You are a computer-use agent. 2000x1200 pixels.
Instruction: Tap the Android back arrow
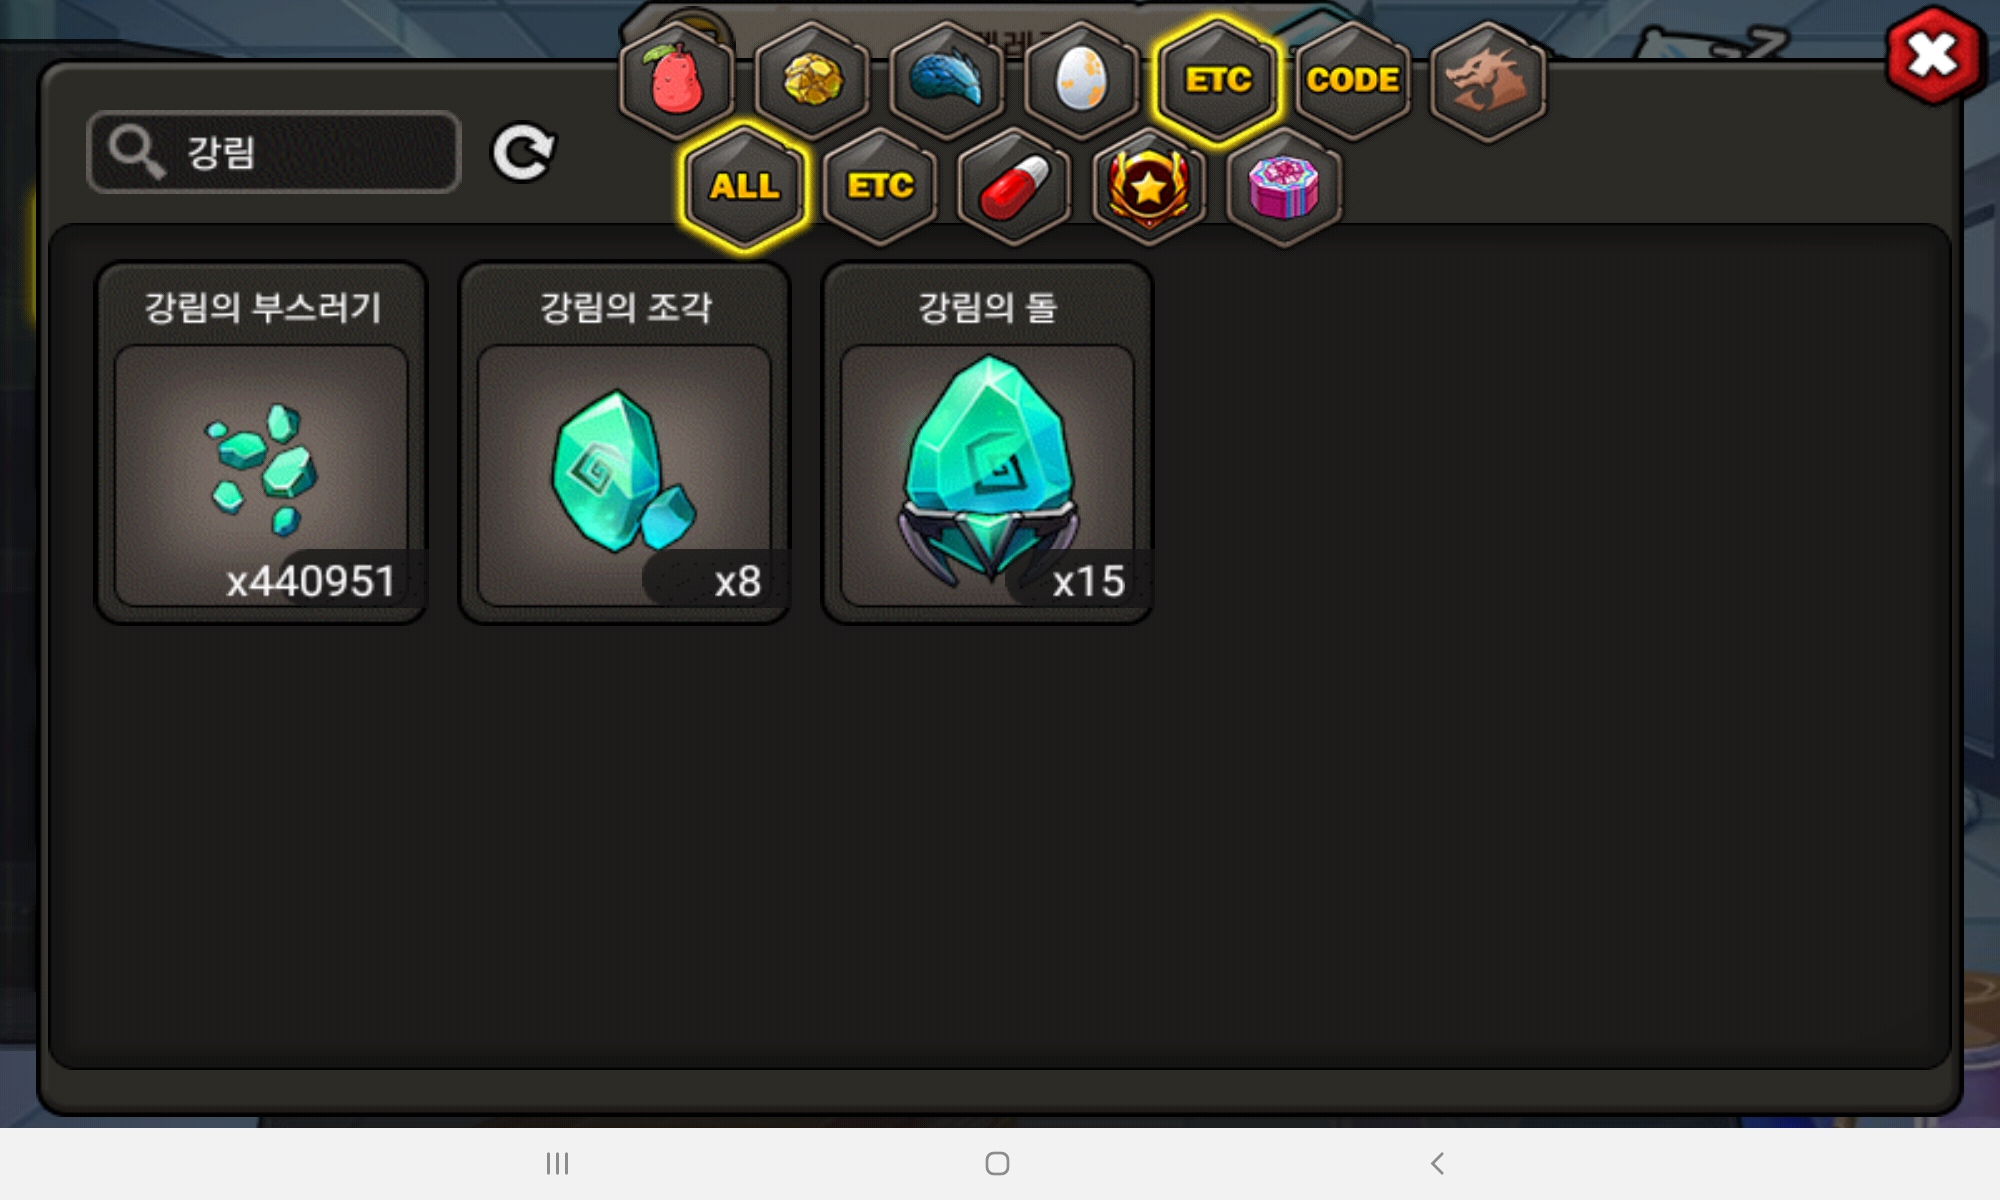[1437, 1163]
